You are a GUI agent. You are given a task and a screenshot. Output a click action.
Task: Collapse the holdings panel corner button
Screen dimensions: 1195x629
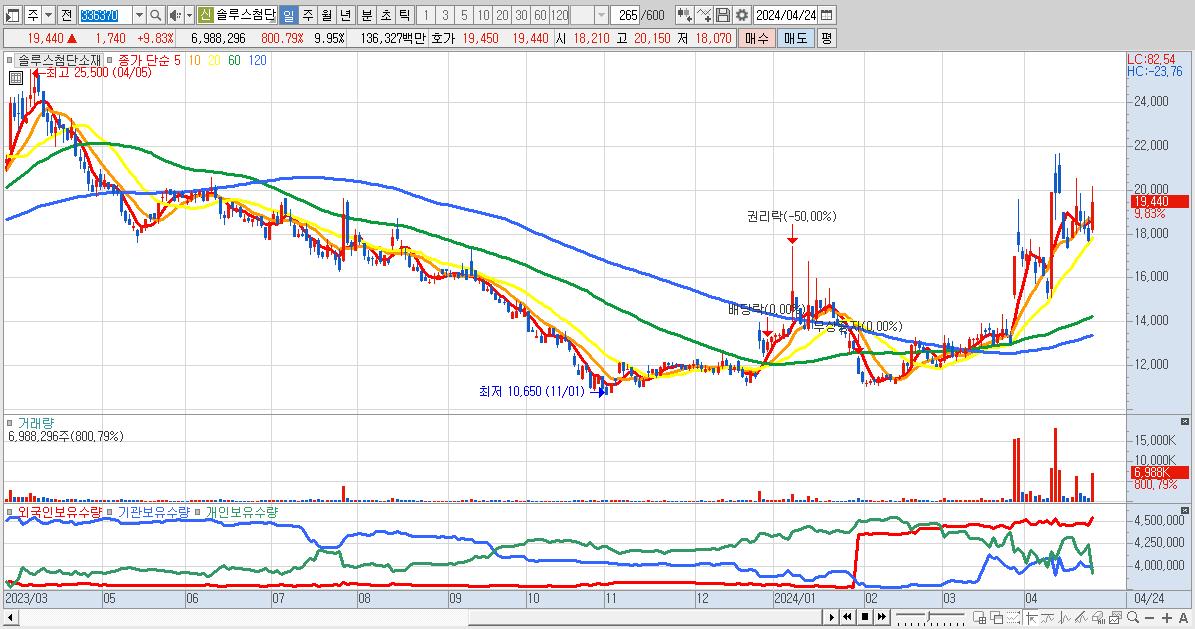(x=1184, y=511)
